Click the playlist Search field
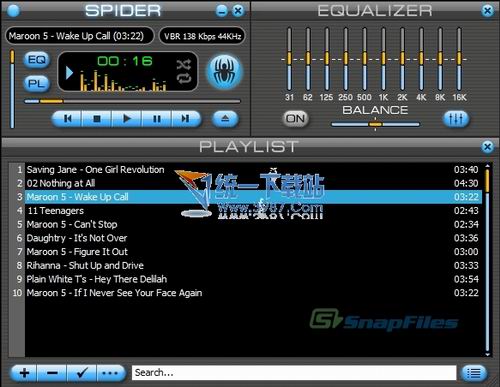The width and height of the screenshot is (500, 387). click(x=294, y=373)
